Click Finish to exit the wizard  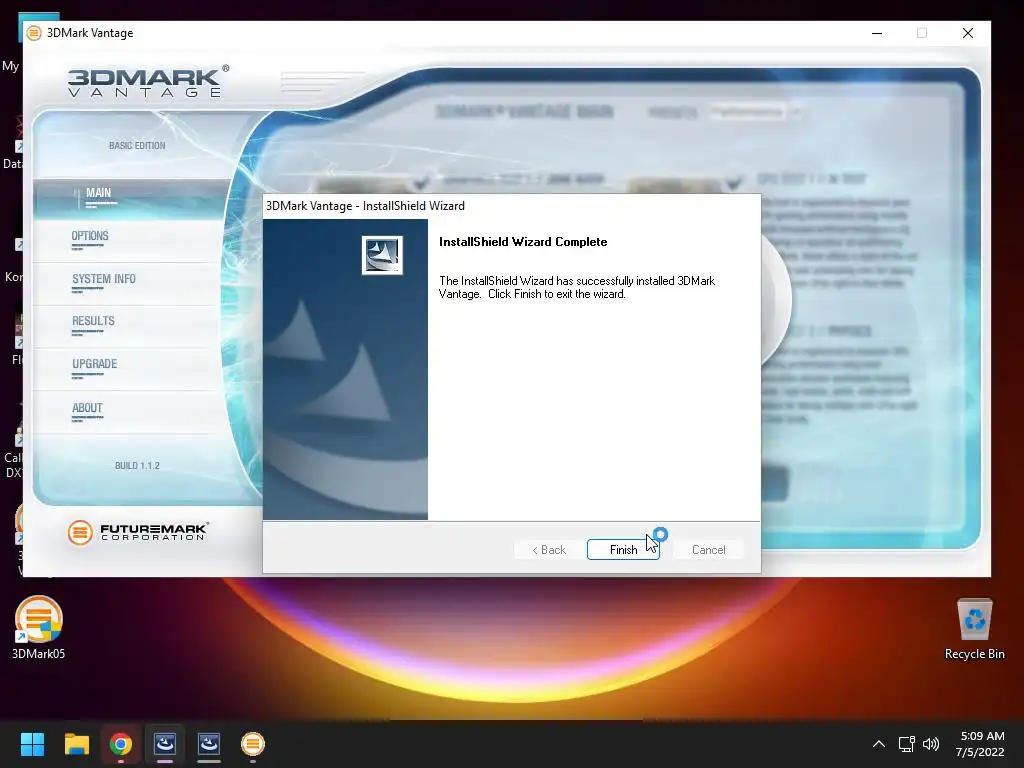(623, 550)
